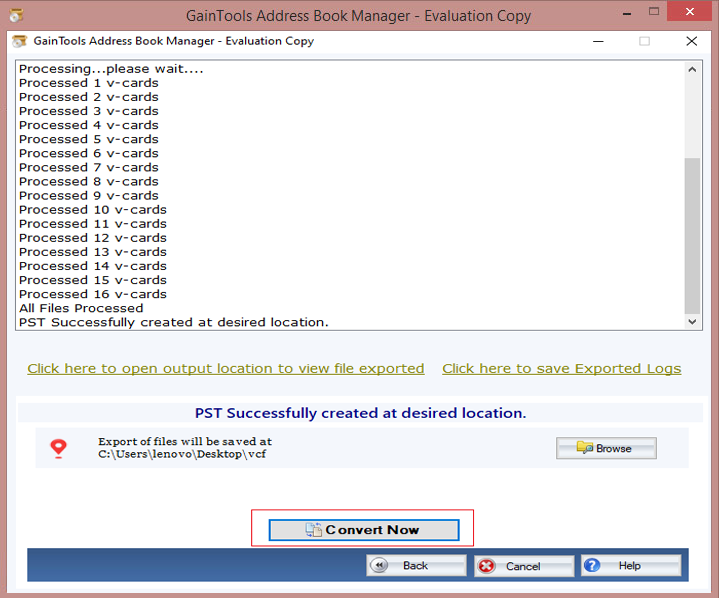Screen dimensions: 719x598
Task: Open the Help button
Action: click(x=631, y=565)
